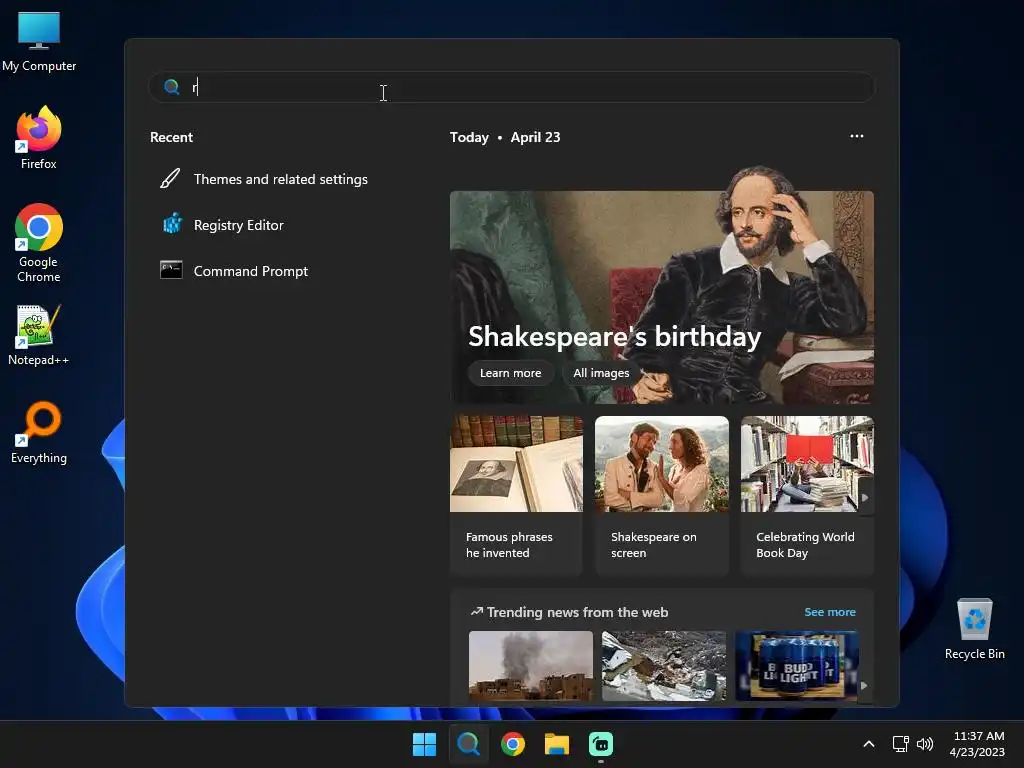The width and height of the screenshot is (1024, 768).
Task: Open the volume speaker icon in the tray
Action: tap(925, 744)
